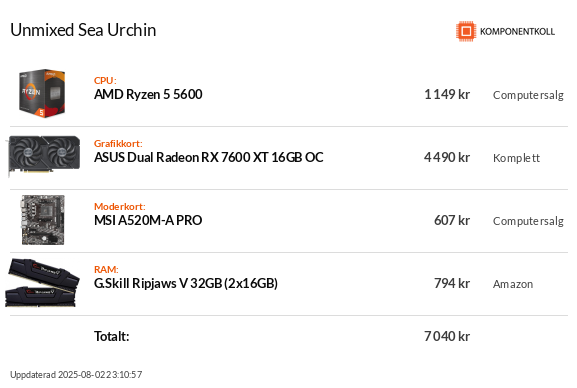
Task: Open the AMD Ryzen 5 5600 product
Action: 148,95
